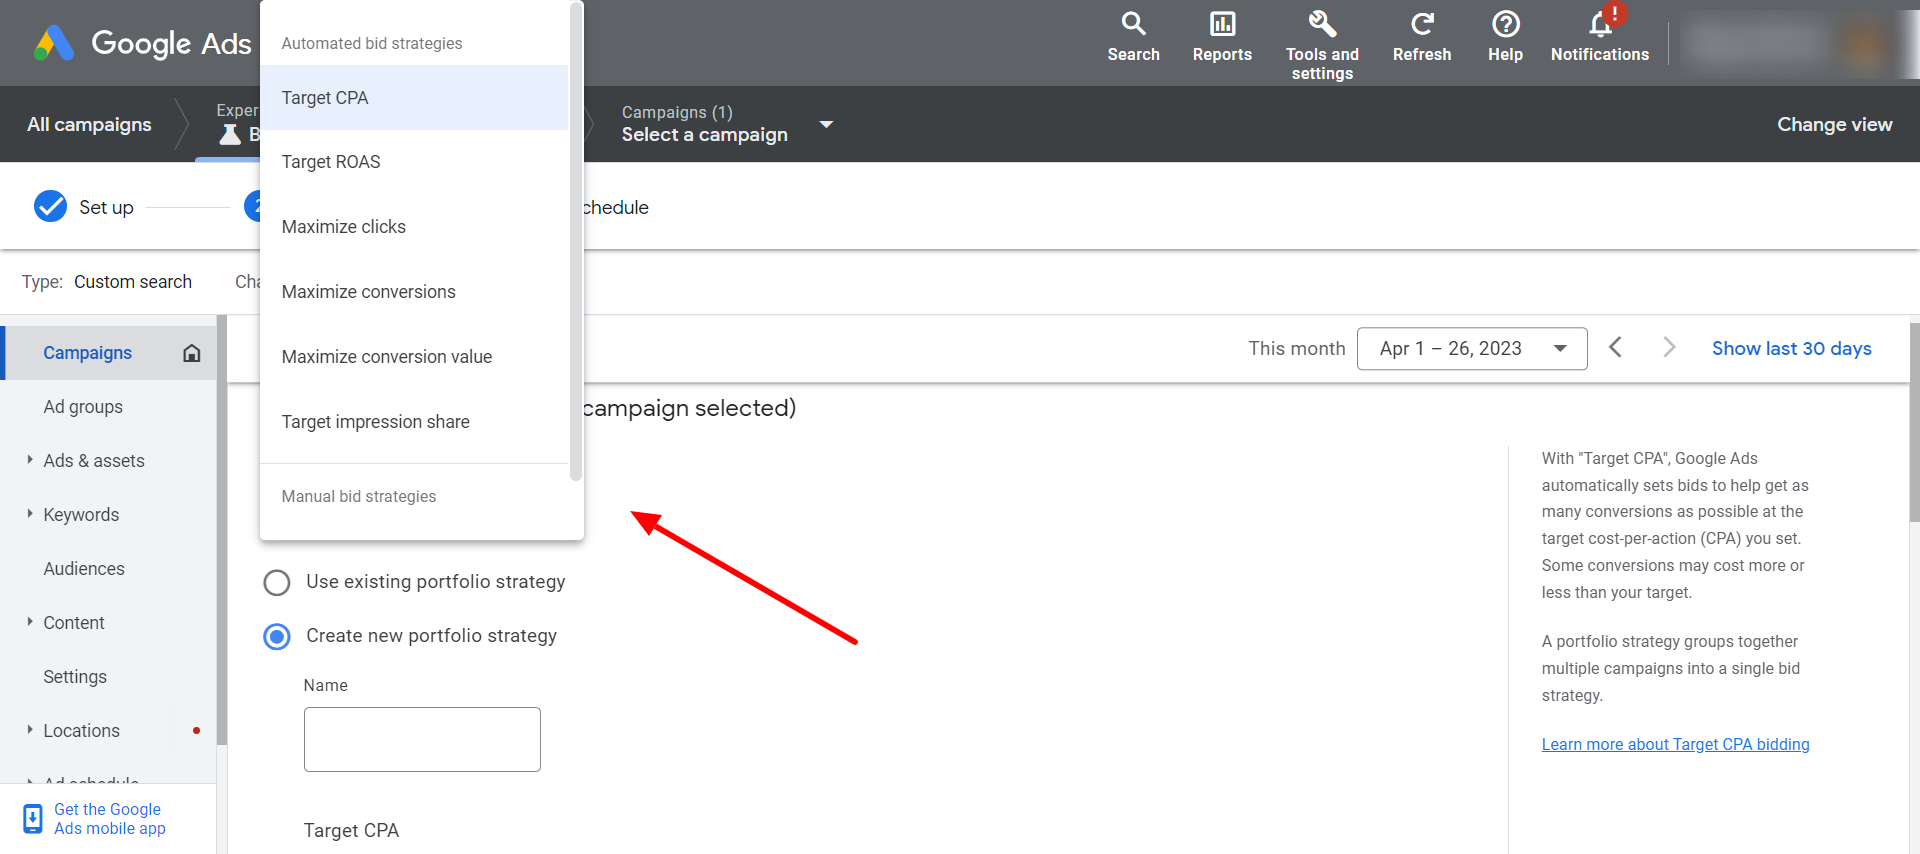Open the Reports menu
This screenshot has height=854, width=1920.
(x=1222, y=37)
